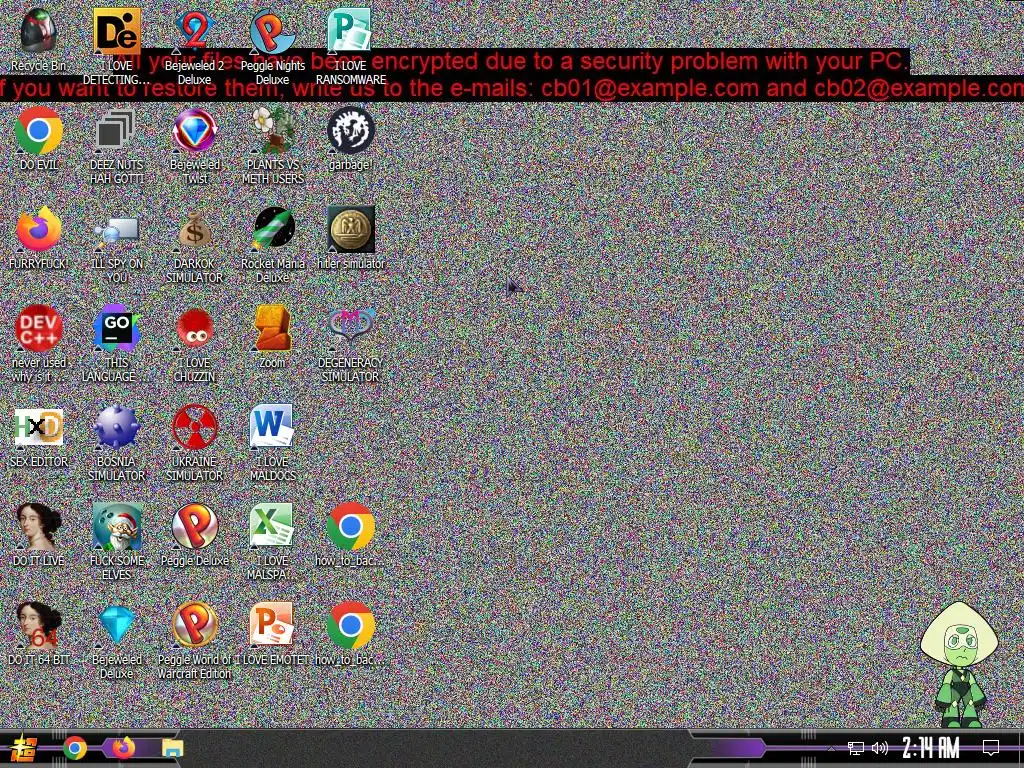Select the portrait icon labeled DO IT LIVE
Viewport: 1024px width, 768px height.
pos(39,526)
